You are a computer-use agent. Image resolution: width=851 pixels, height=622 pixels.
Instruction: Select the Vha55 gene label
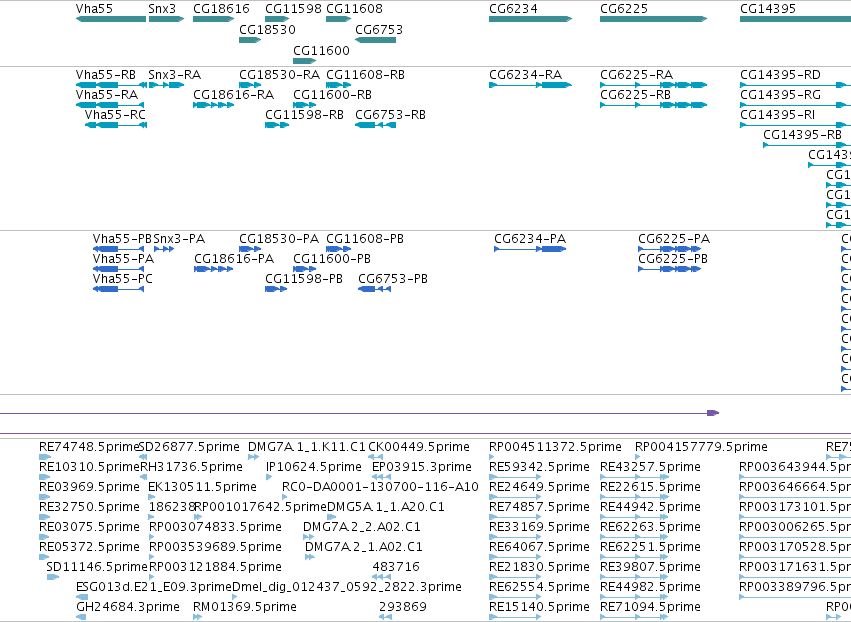(x=94, y=9)
